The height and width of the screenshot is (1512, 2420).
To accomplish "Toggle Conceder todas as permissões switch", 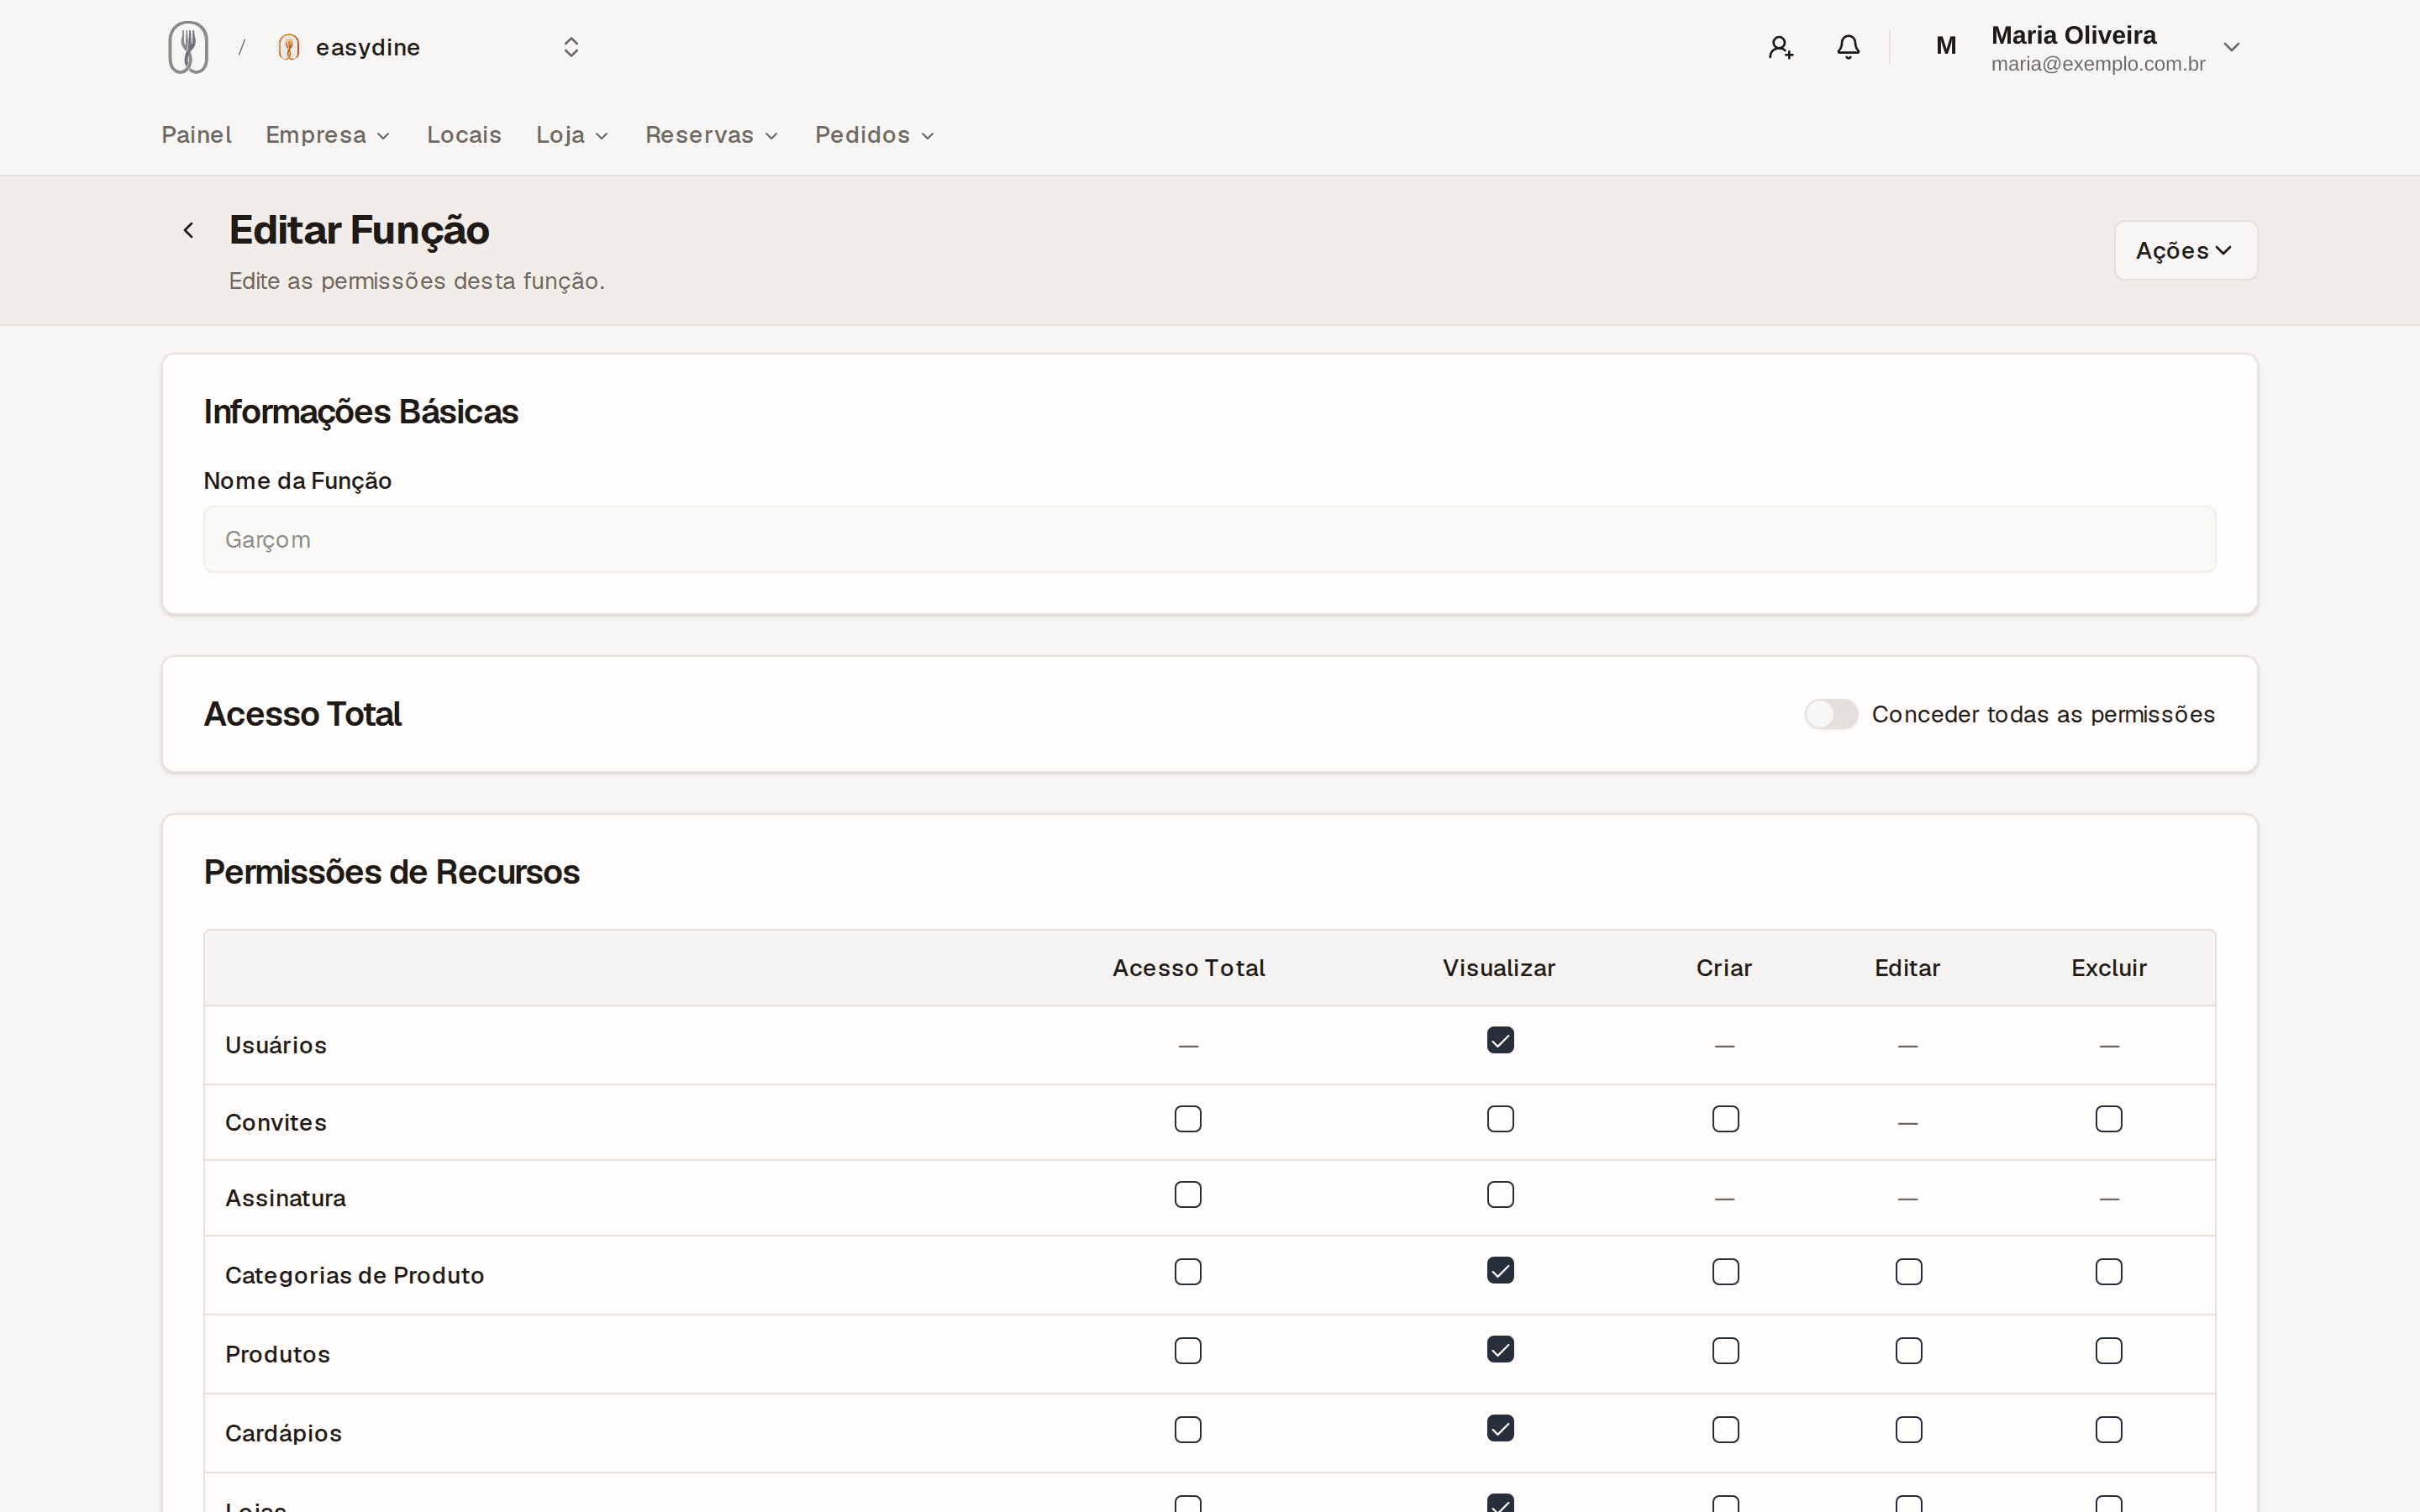I will point(1831,714).
